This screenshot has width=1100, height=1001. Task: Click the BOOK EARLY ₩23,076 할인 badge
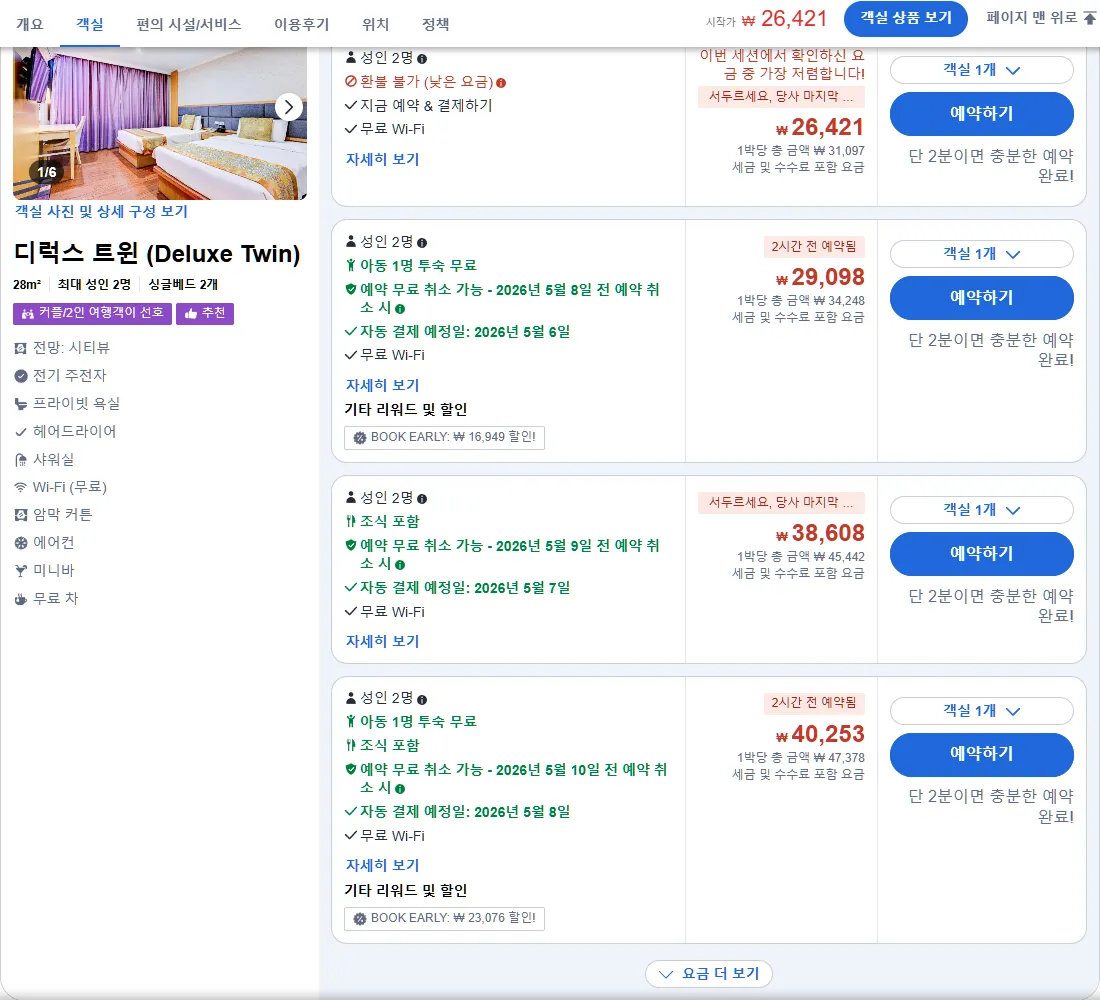click(444, 918)
